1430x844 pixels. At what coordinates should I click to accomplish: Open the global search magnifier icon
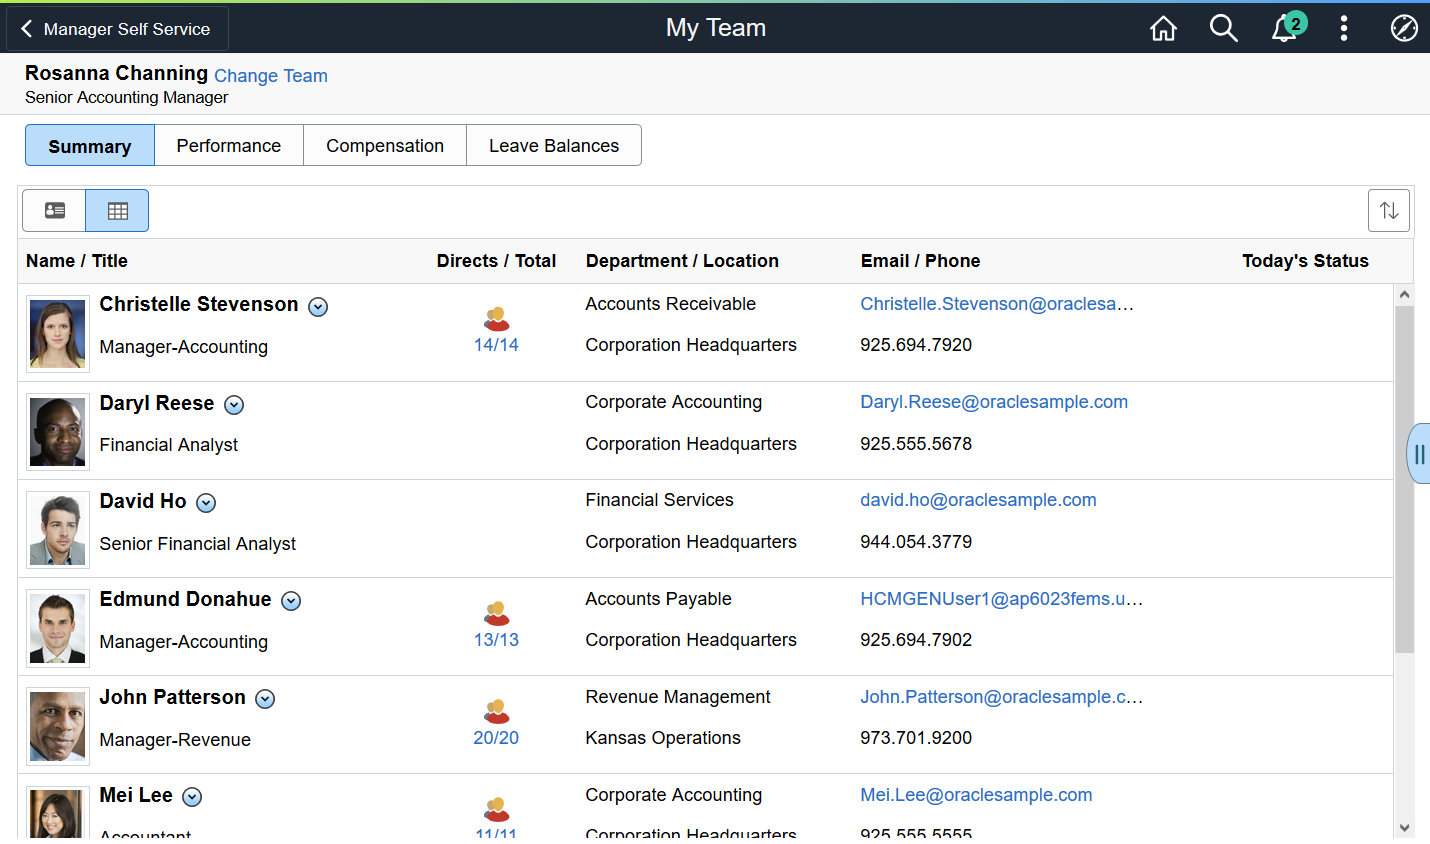point(1223,28)
